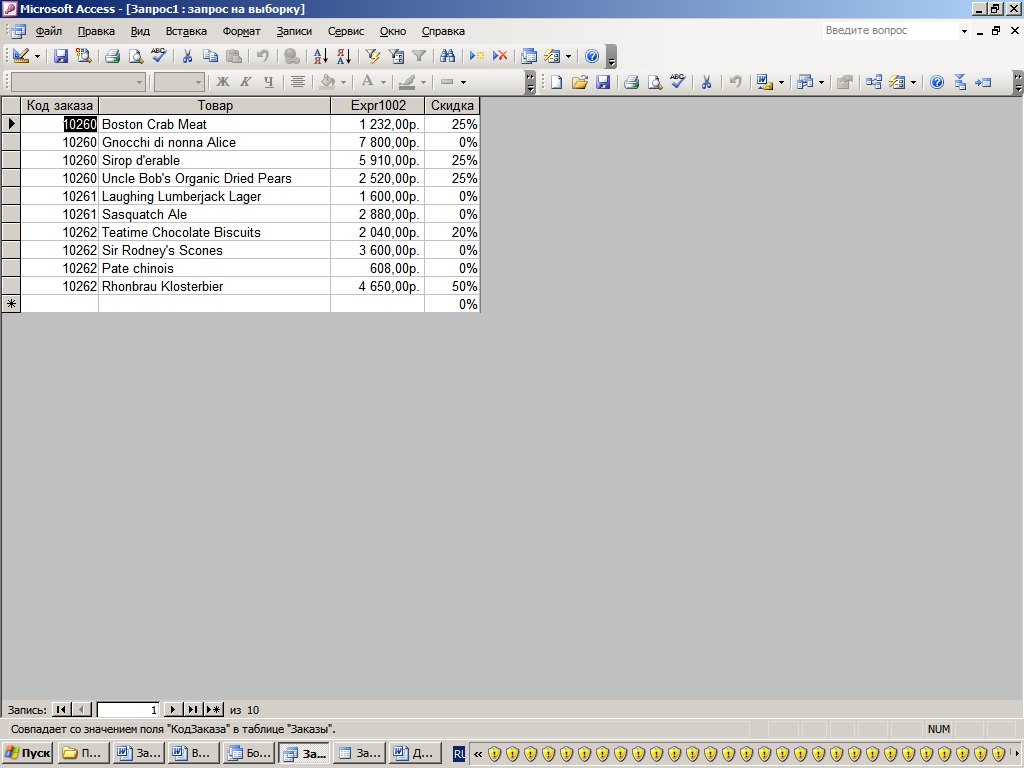Open the line style dropdown arrow
Viewport: 1024px width, 768px height.
tap(463, 82)
